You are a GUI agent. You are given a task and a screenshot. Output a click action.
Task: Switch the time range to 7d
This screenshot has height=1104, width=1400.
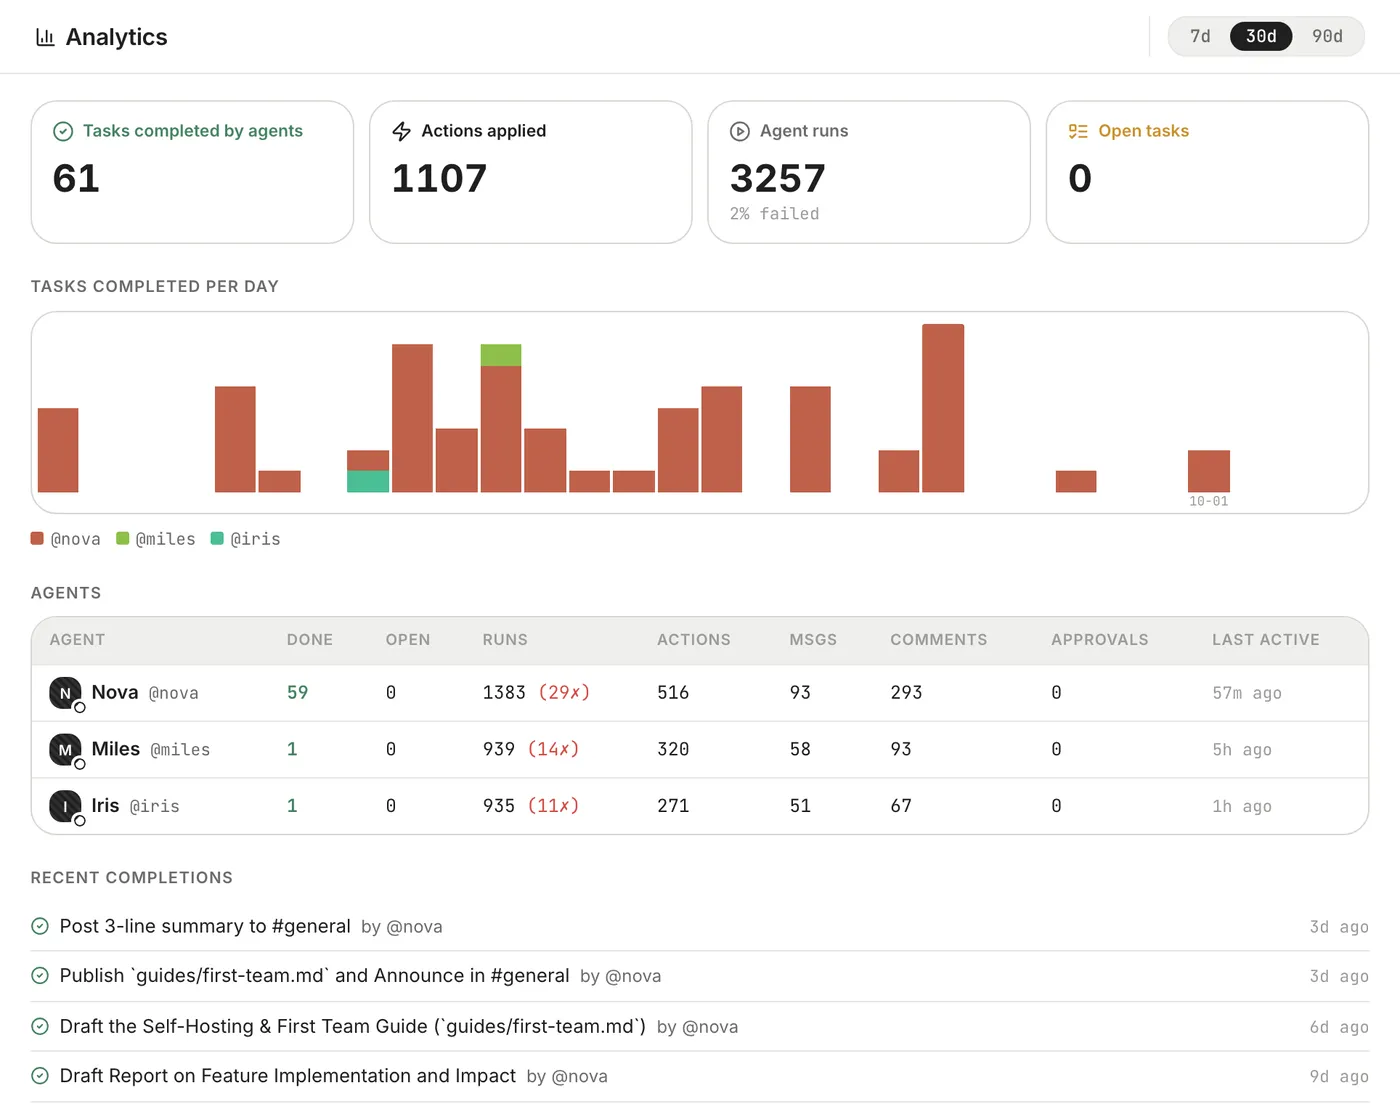tap(1200, 36)
